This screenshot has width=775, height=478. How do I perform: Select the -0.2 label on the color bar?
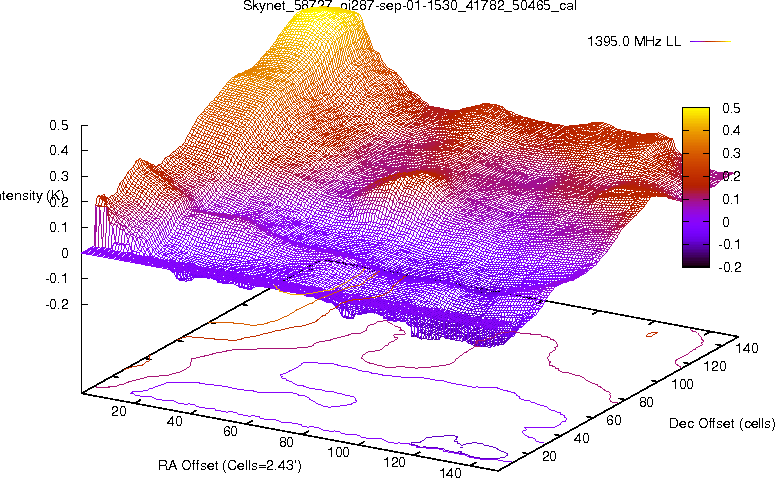(729, 267)
